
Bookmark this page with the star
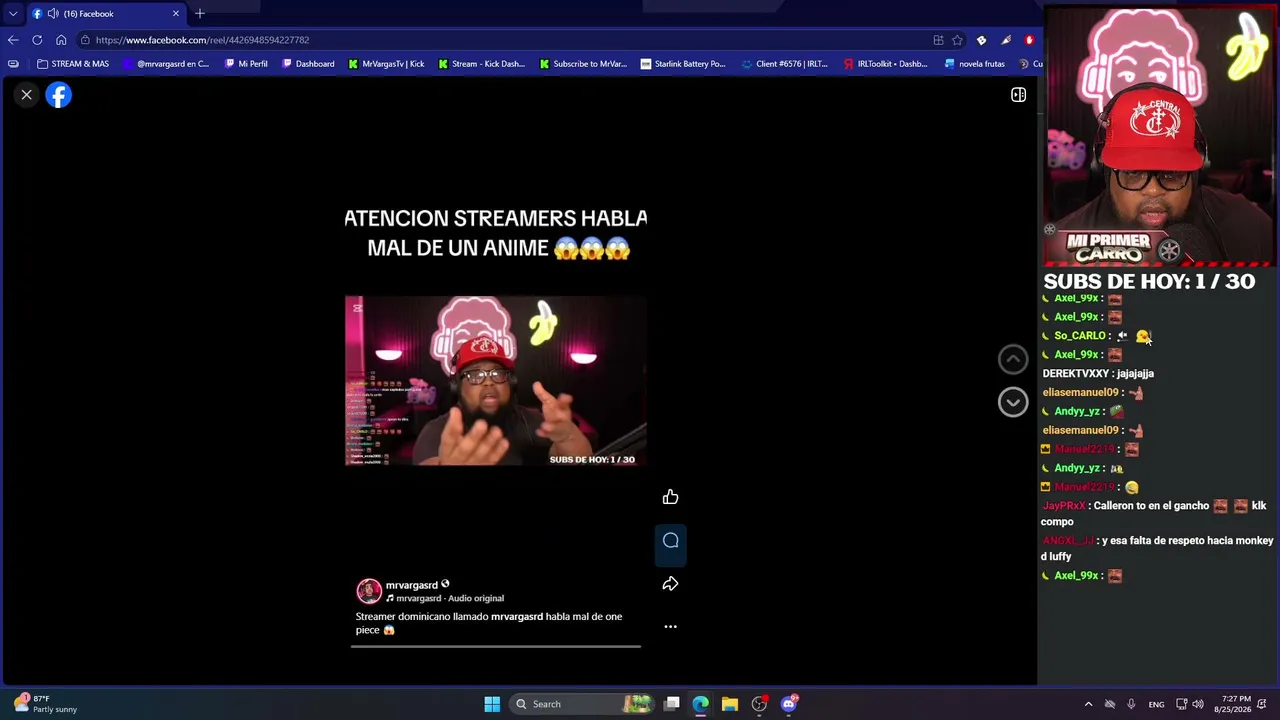(x=957, y=40)
